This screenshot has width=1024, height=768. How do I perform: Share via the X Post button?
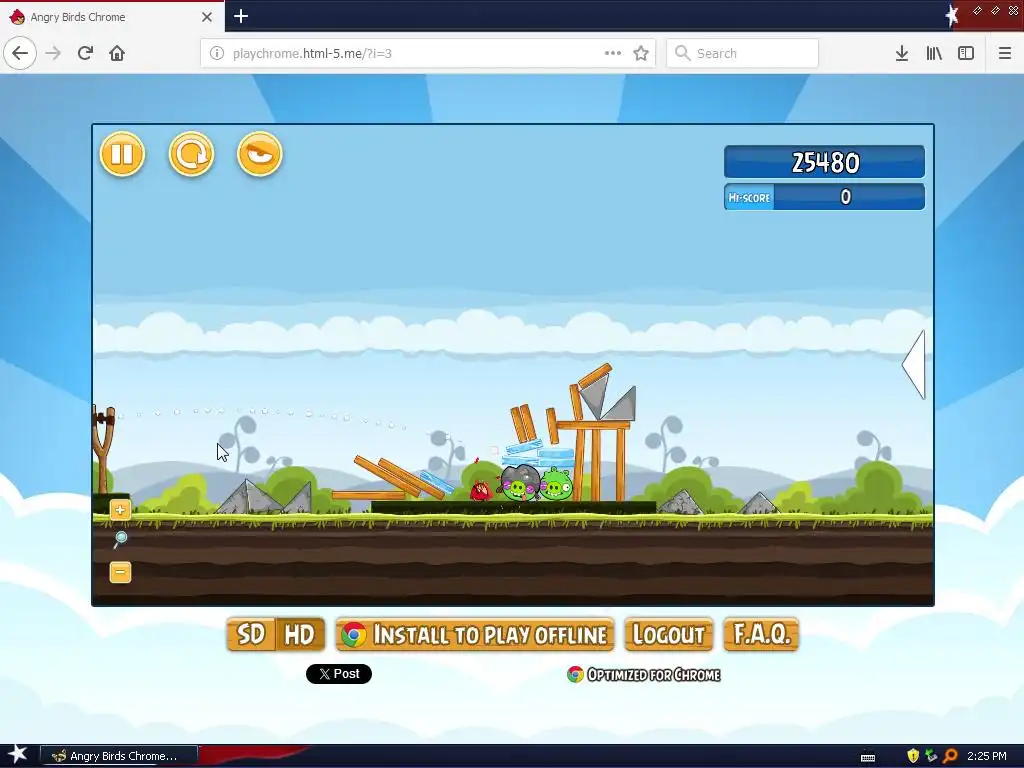(x=339, y=674)
